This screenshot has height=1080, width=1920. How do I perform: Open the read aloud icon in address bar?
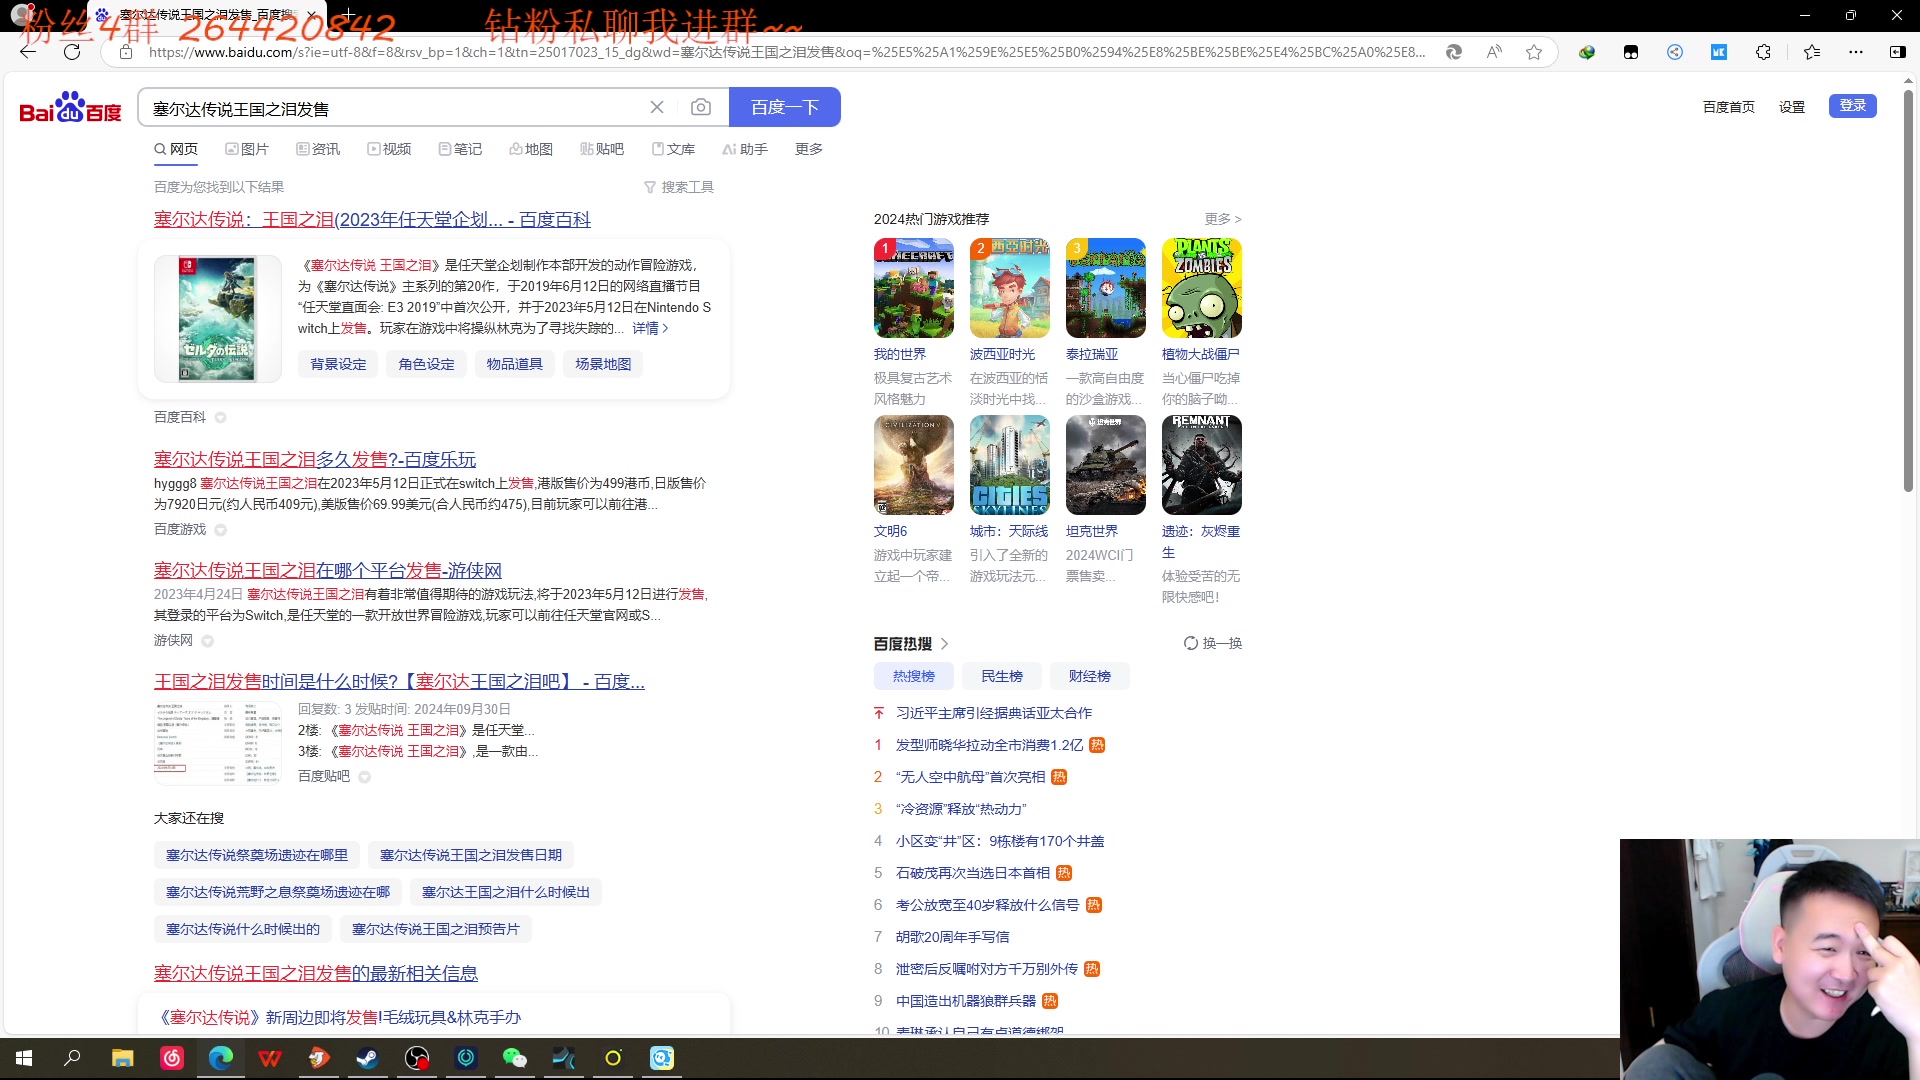(x=1494, y=52)
